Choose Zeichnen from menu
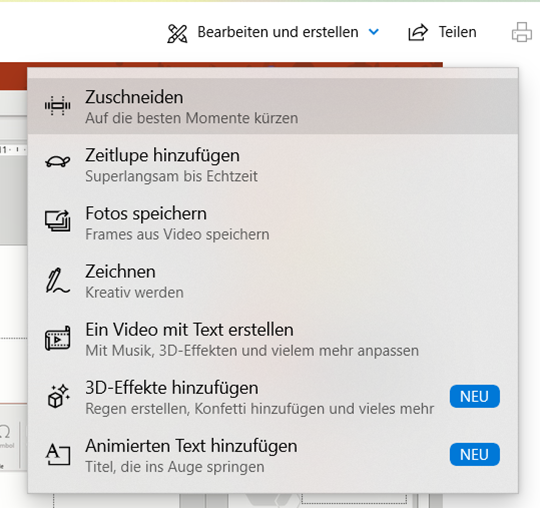Viewport: 540px width, 508px height. [273, 281]
